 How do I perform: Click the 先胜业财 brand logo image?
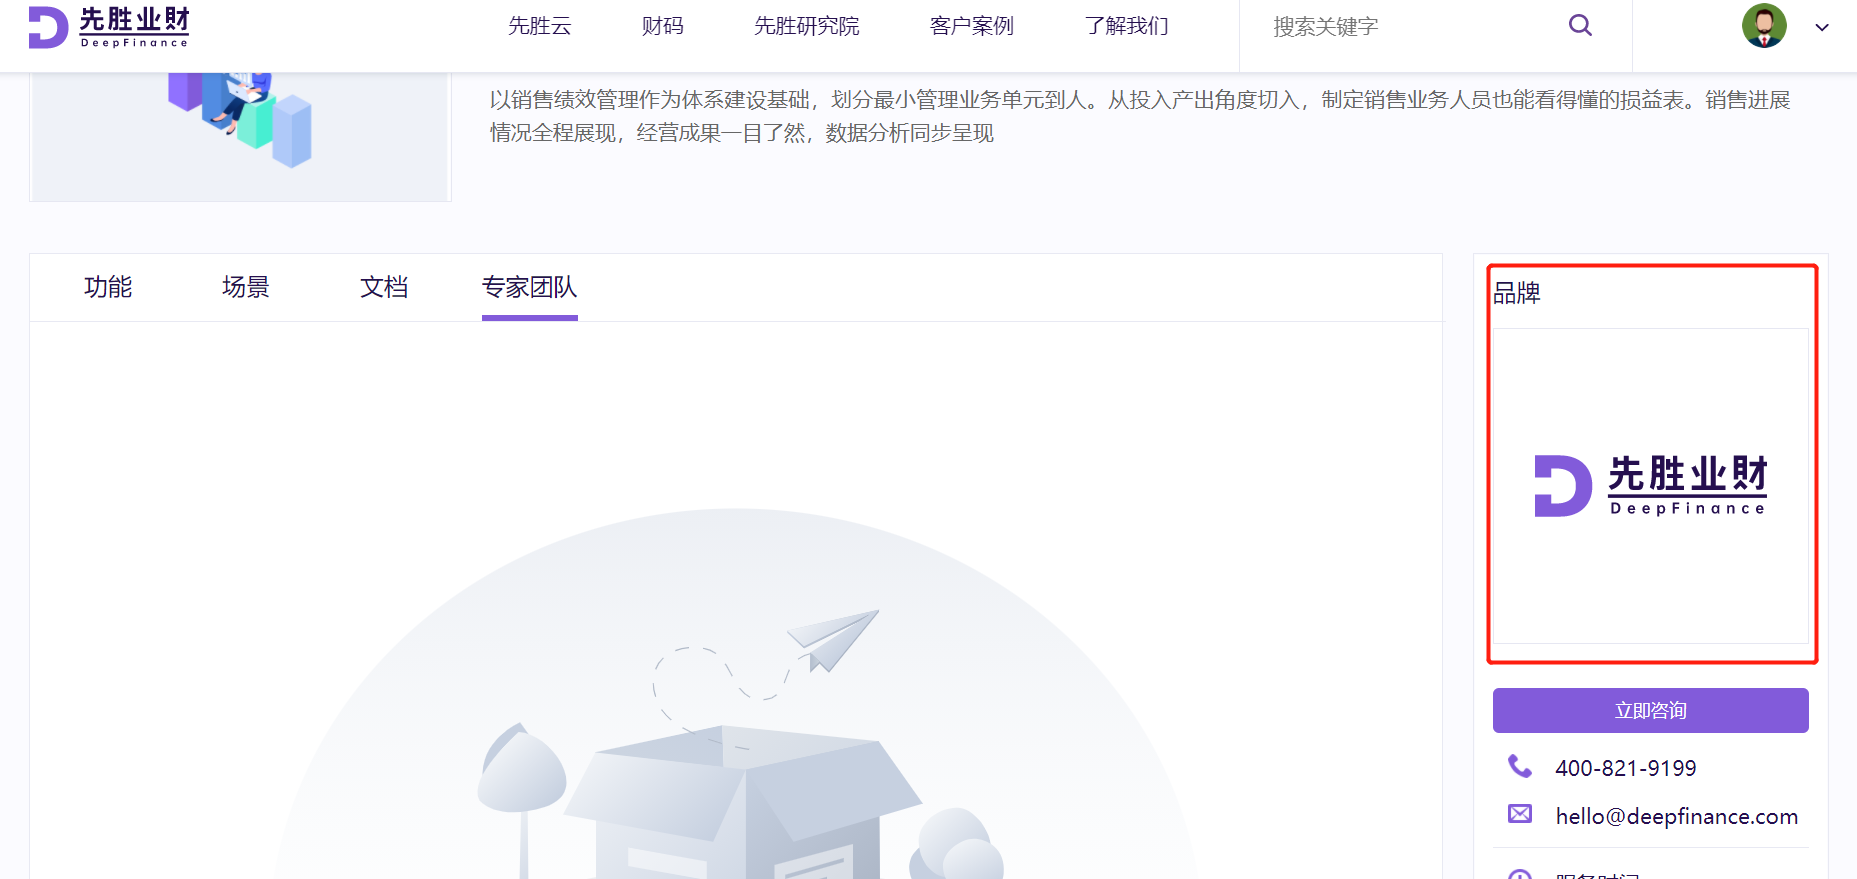pos(1651,486)
